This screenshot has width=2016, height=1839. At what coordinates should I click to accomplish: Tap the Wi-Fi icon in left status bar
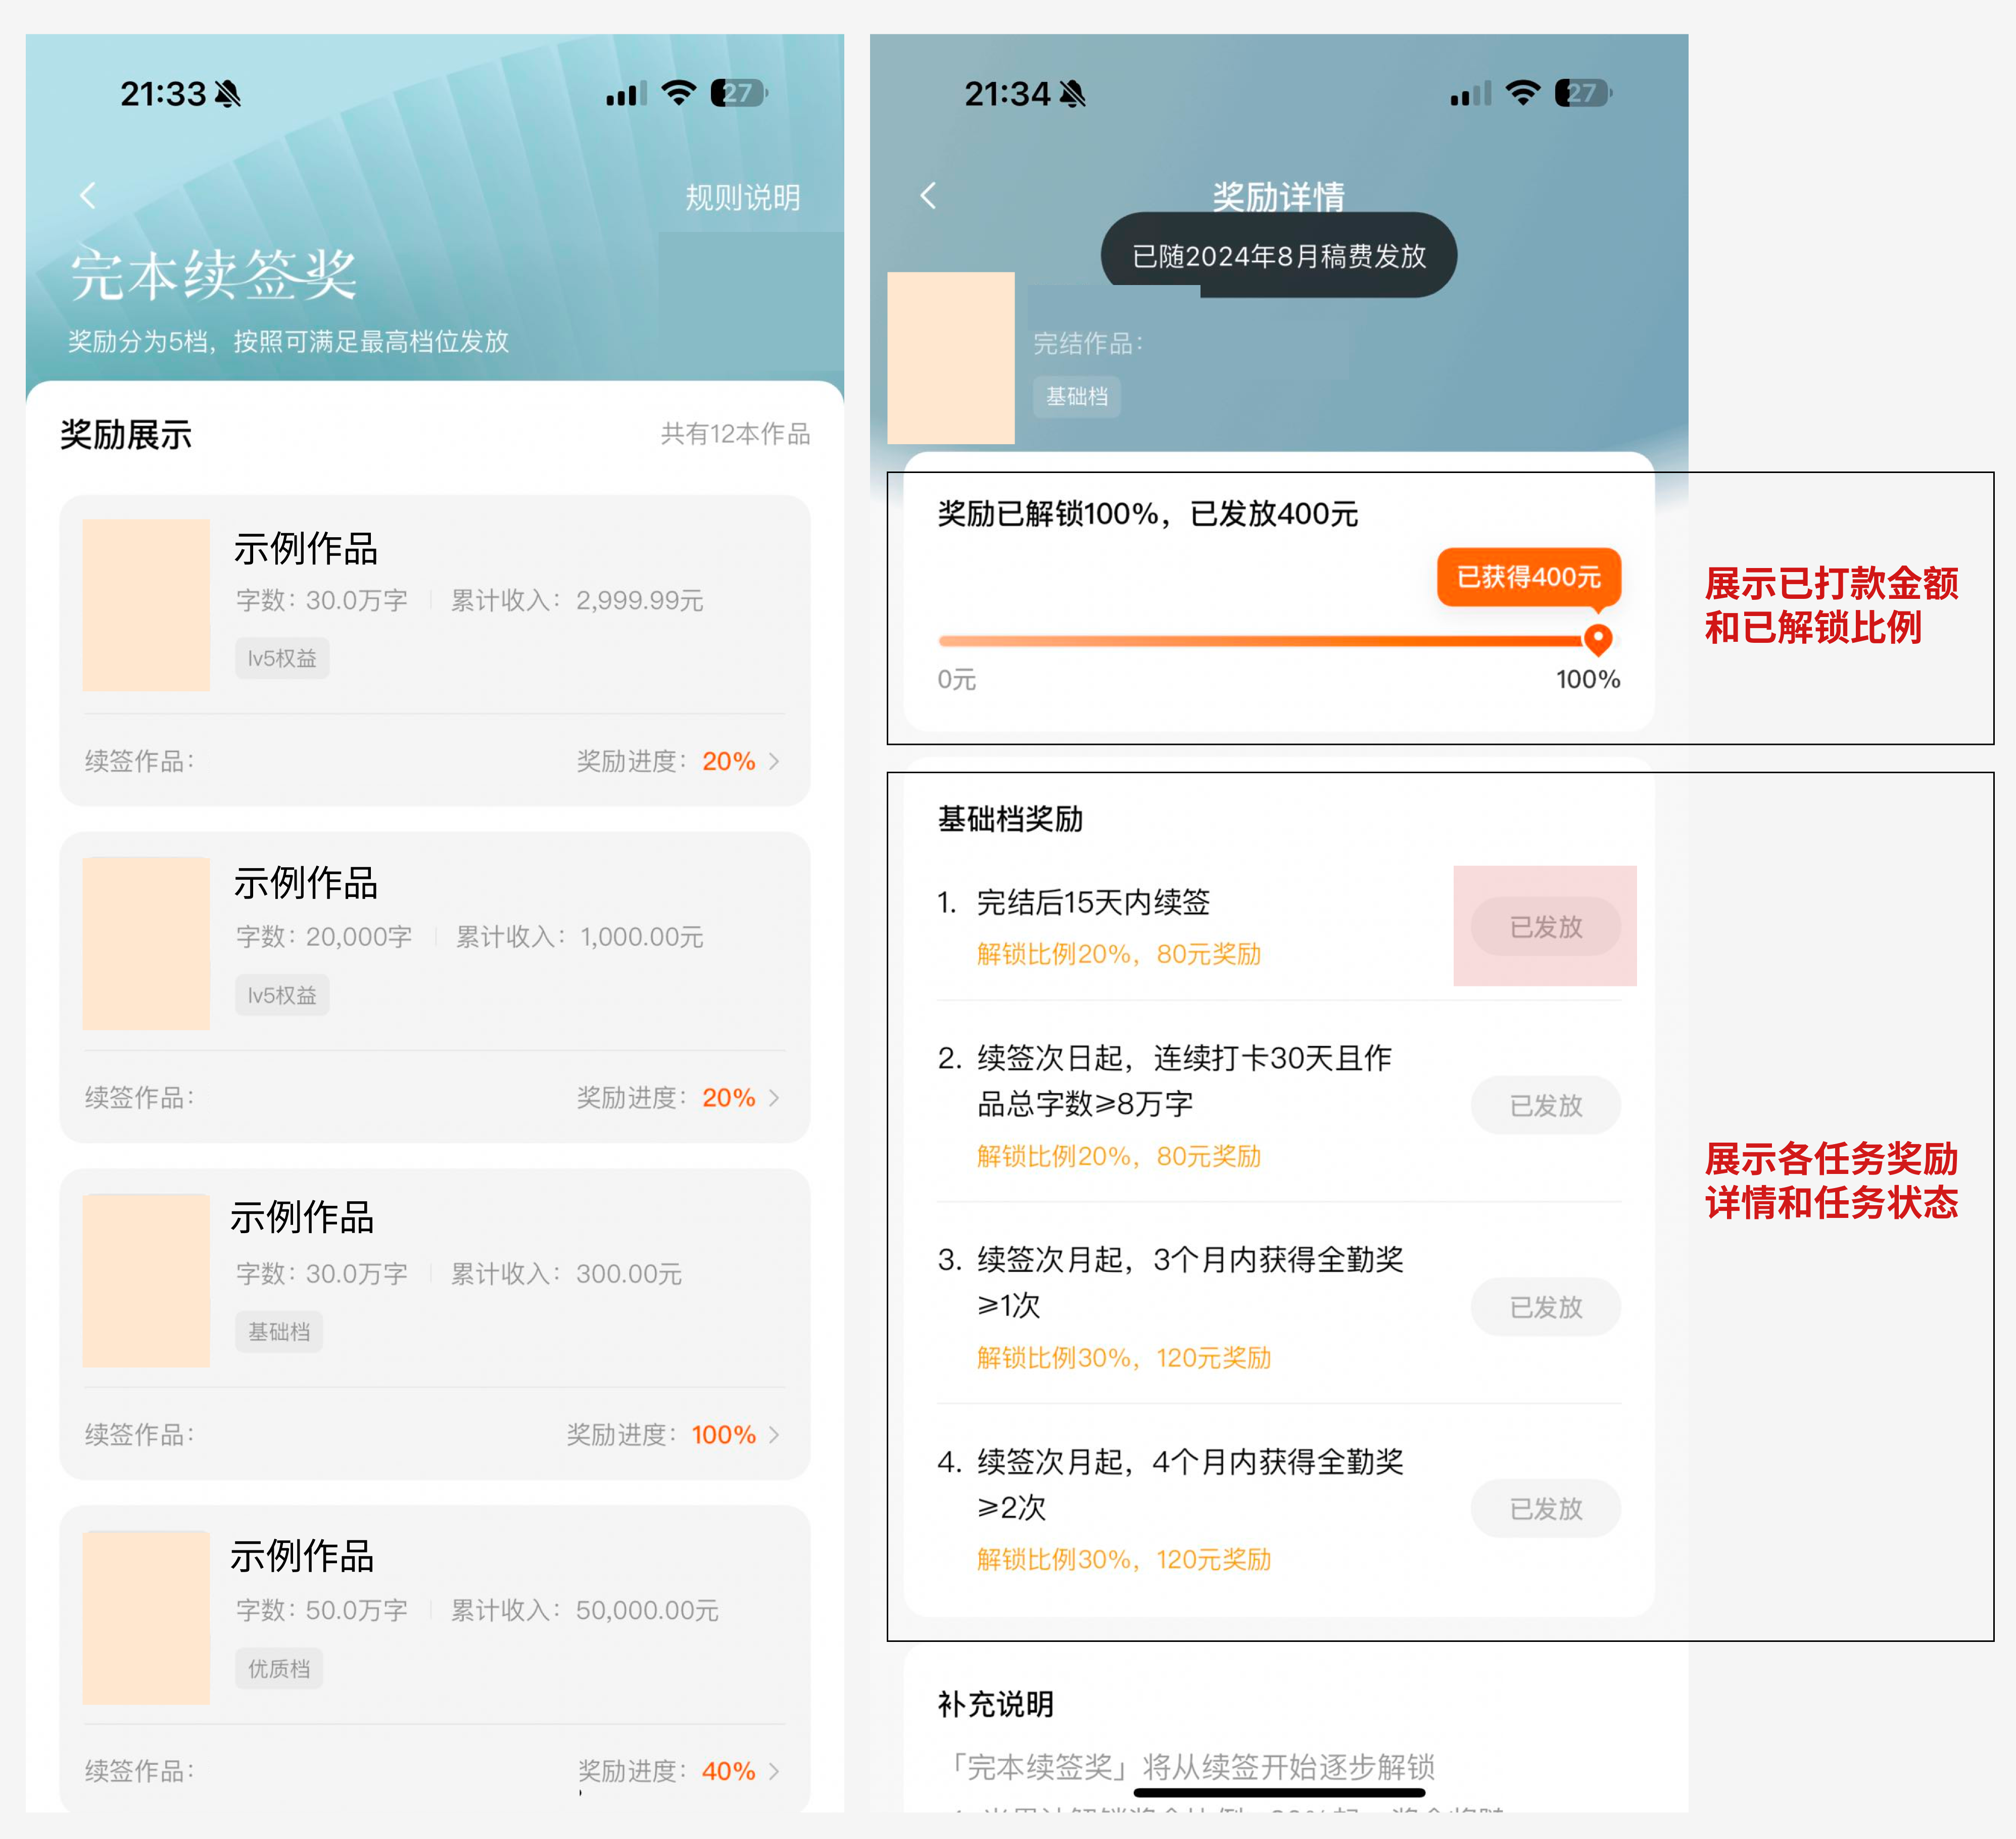[x=679, y=93]
